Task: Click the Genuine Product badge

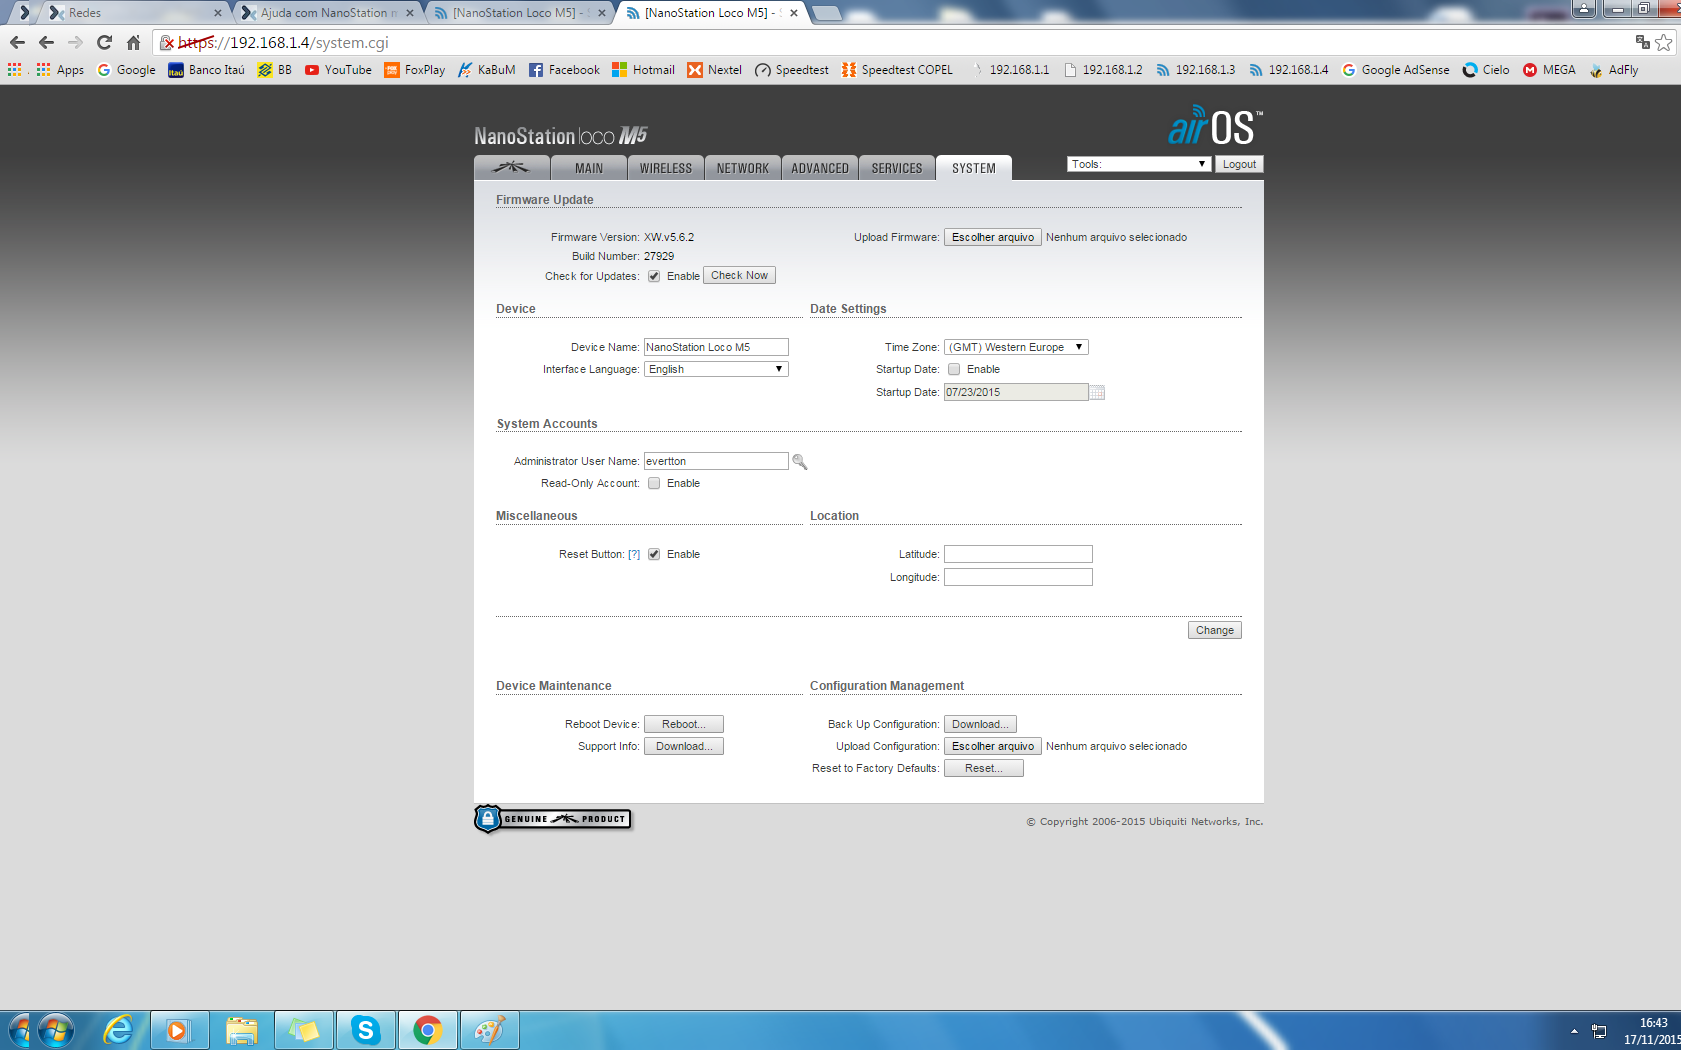Action: point(553,819)
